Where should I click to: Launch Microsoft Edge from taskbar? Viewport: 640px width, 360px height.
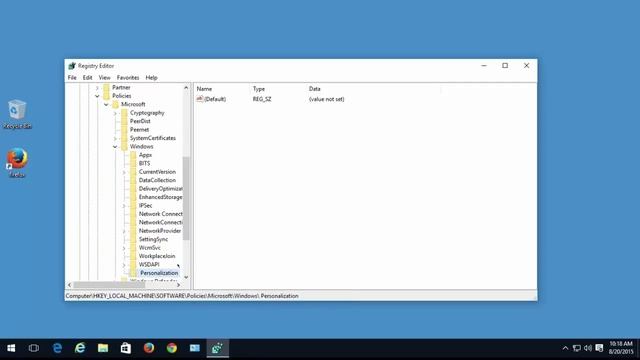pos(57,348)
